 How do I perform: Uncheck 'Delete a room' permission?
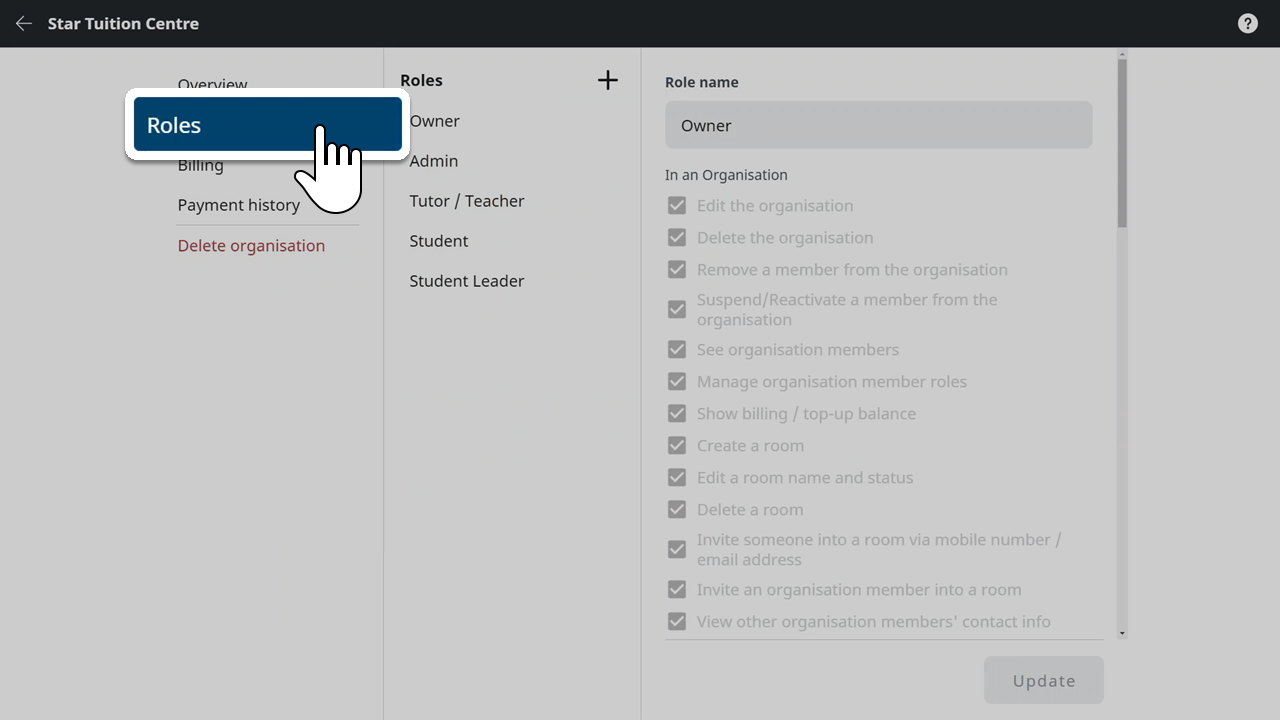(677, 510)
